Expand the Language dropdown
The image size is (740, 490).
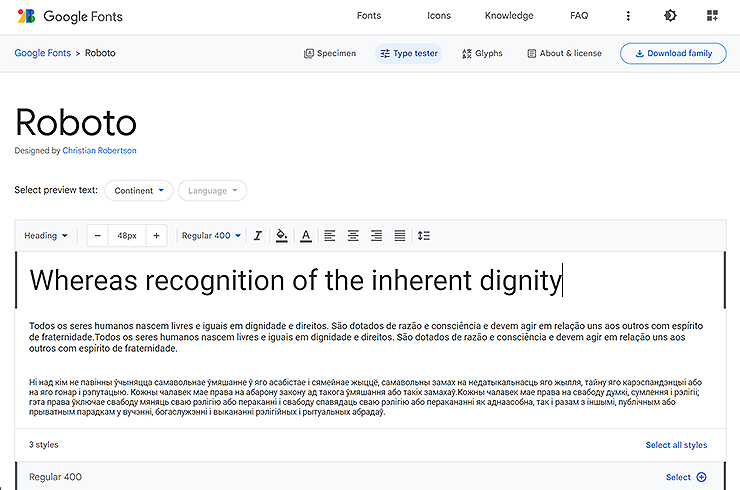(x=212, y=190)
